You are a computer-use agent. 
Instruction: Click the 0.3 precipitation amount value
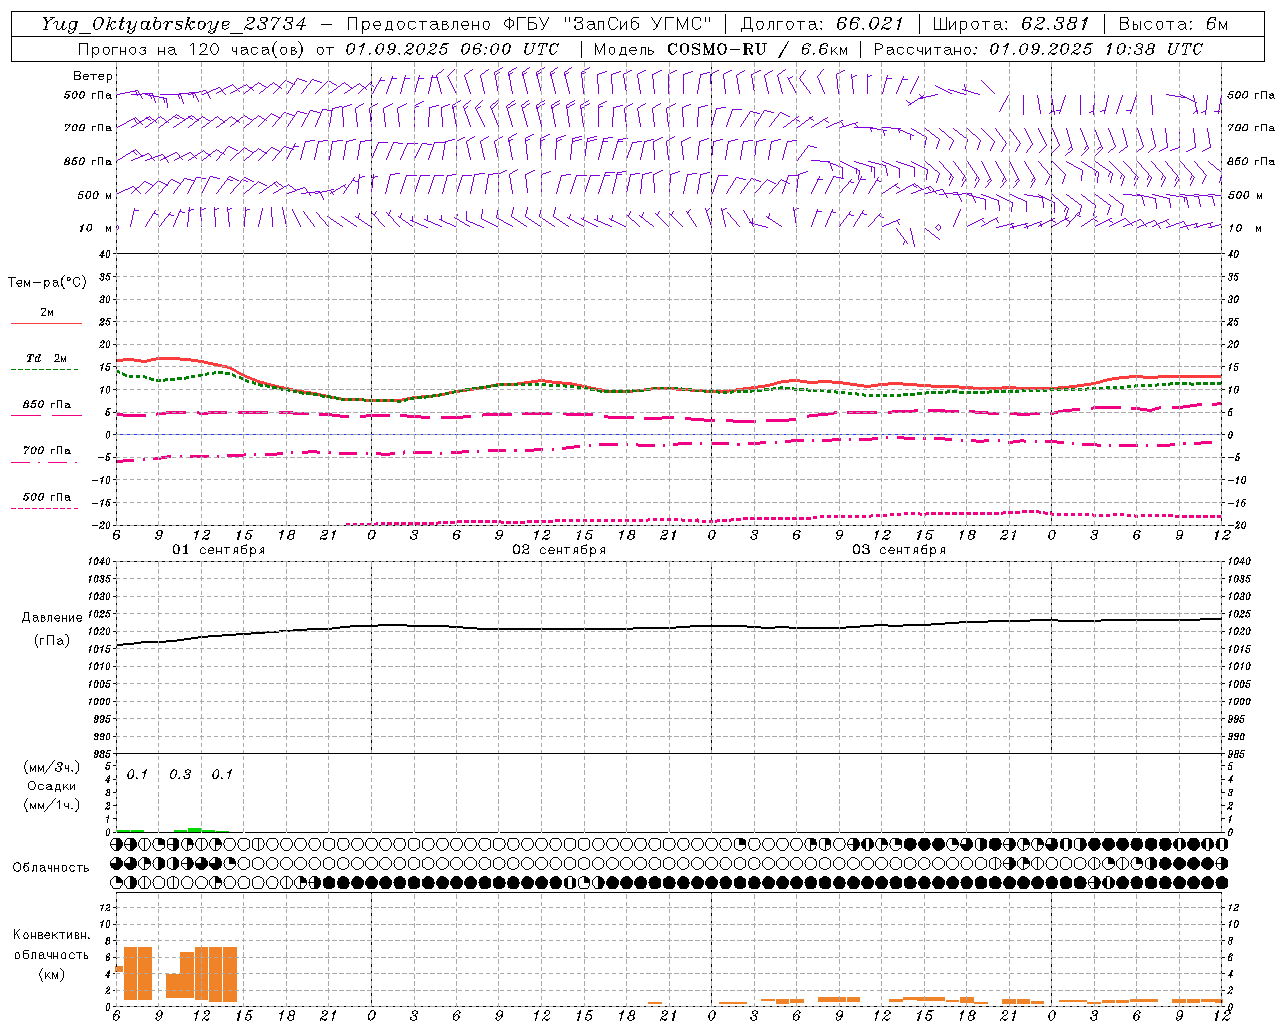click(x=180, y=775)
